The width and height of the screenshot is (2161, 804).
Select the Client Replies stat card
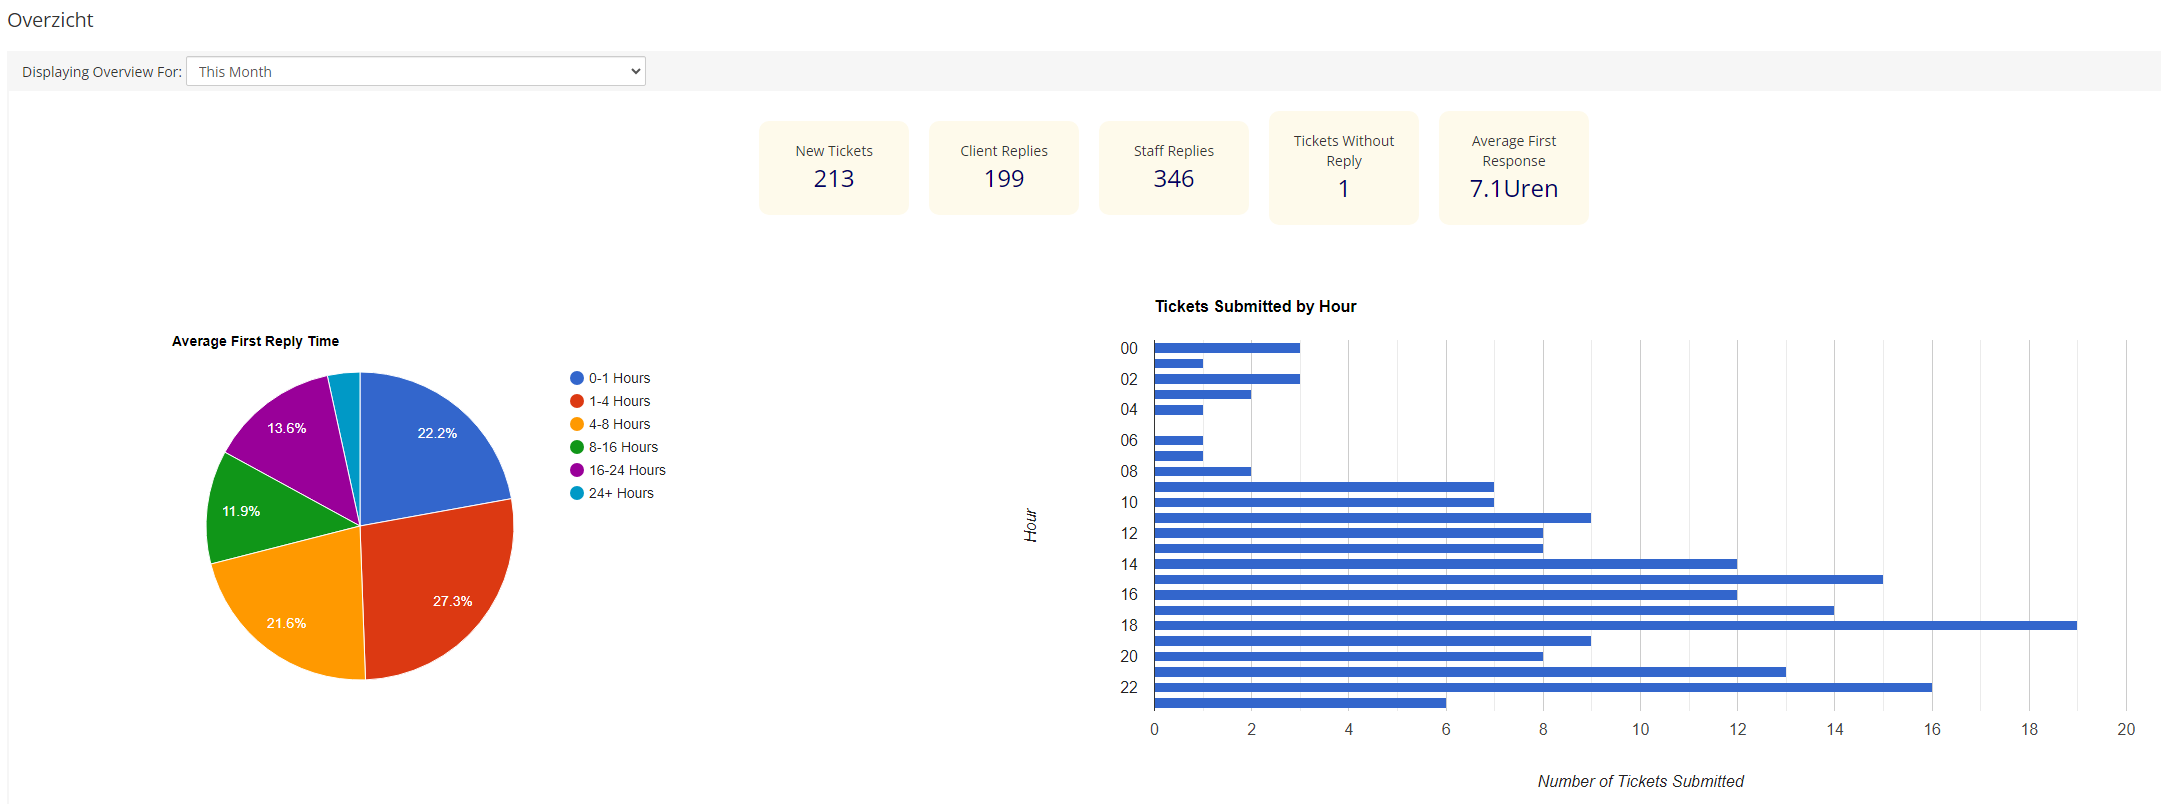pyautogui.click(x=1003, y=167)
